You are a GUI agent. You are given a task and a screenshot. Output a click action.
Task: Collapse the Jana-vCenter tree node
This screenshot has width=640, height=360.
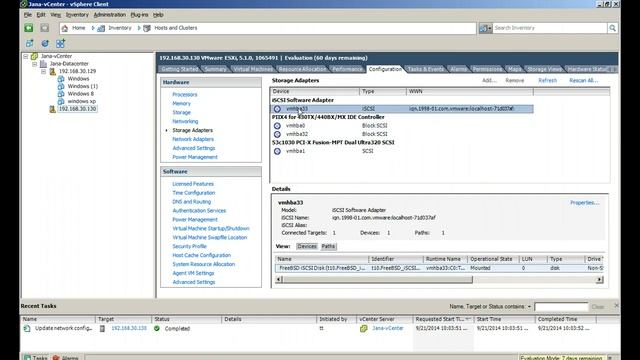pyautogui.click(x=26, y=56)
